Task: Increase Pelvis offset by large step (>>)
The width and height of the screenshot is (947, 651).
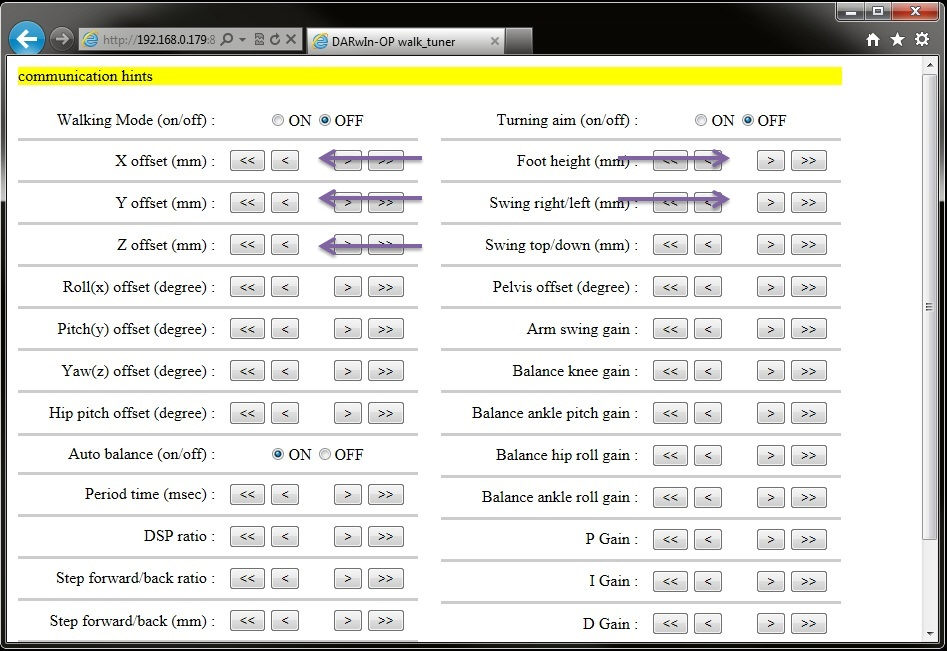Action: tap(809, 287)
